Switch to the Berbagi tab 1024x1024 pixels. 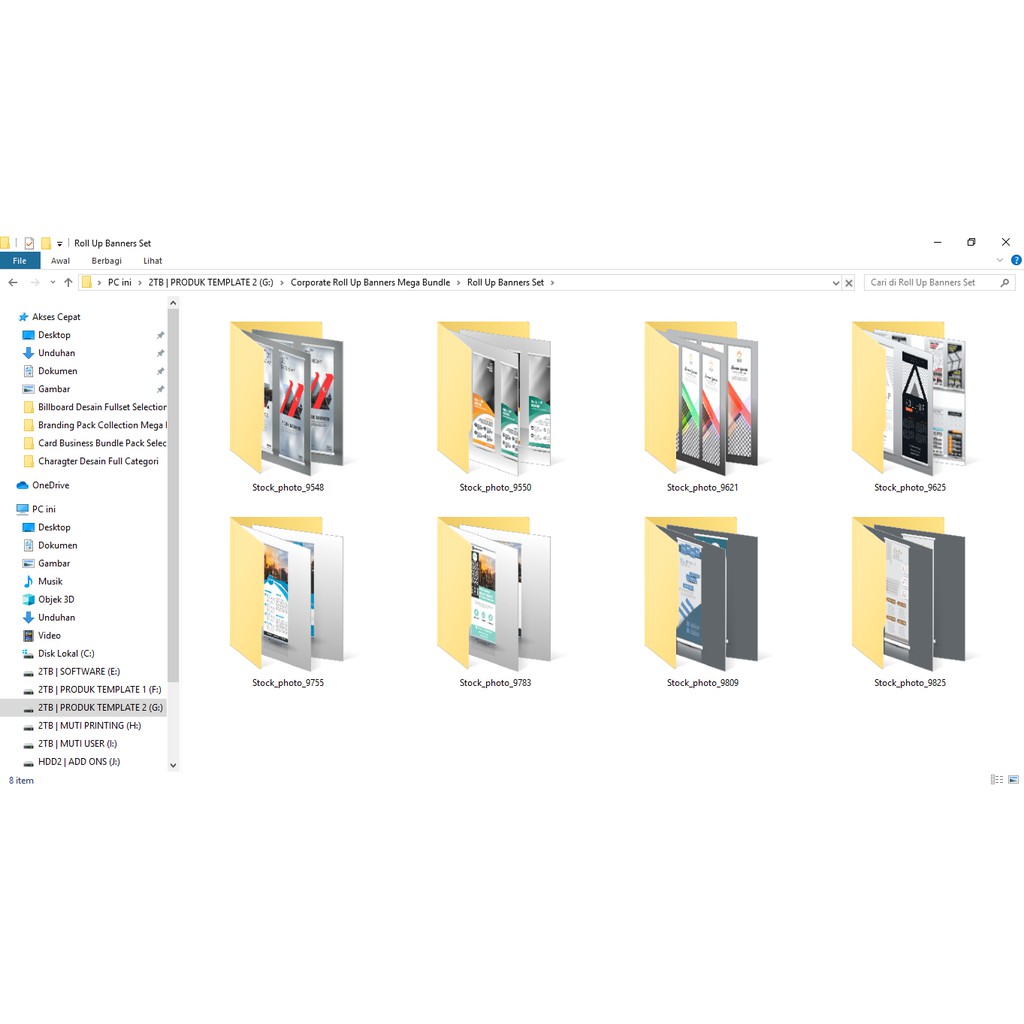[106, 261]
